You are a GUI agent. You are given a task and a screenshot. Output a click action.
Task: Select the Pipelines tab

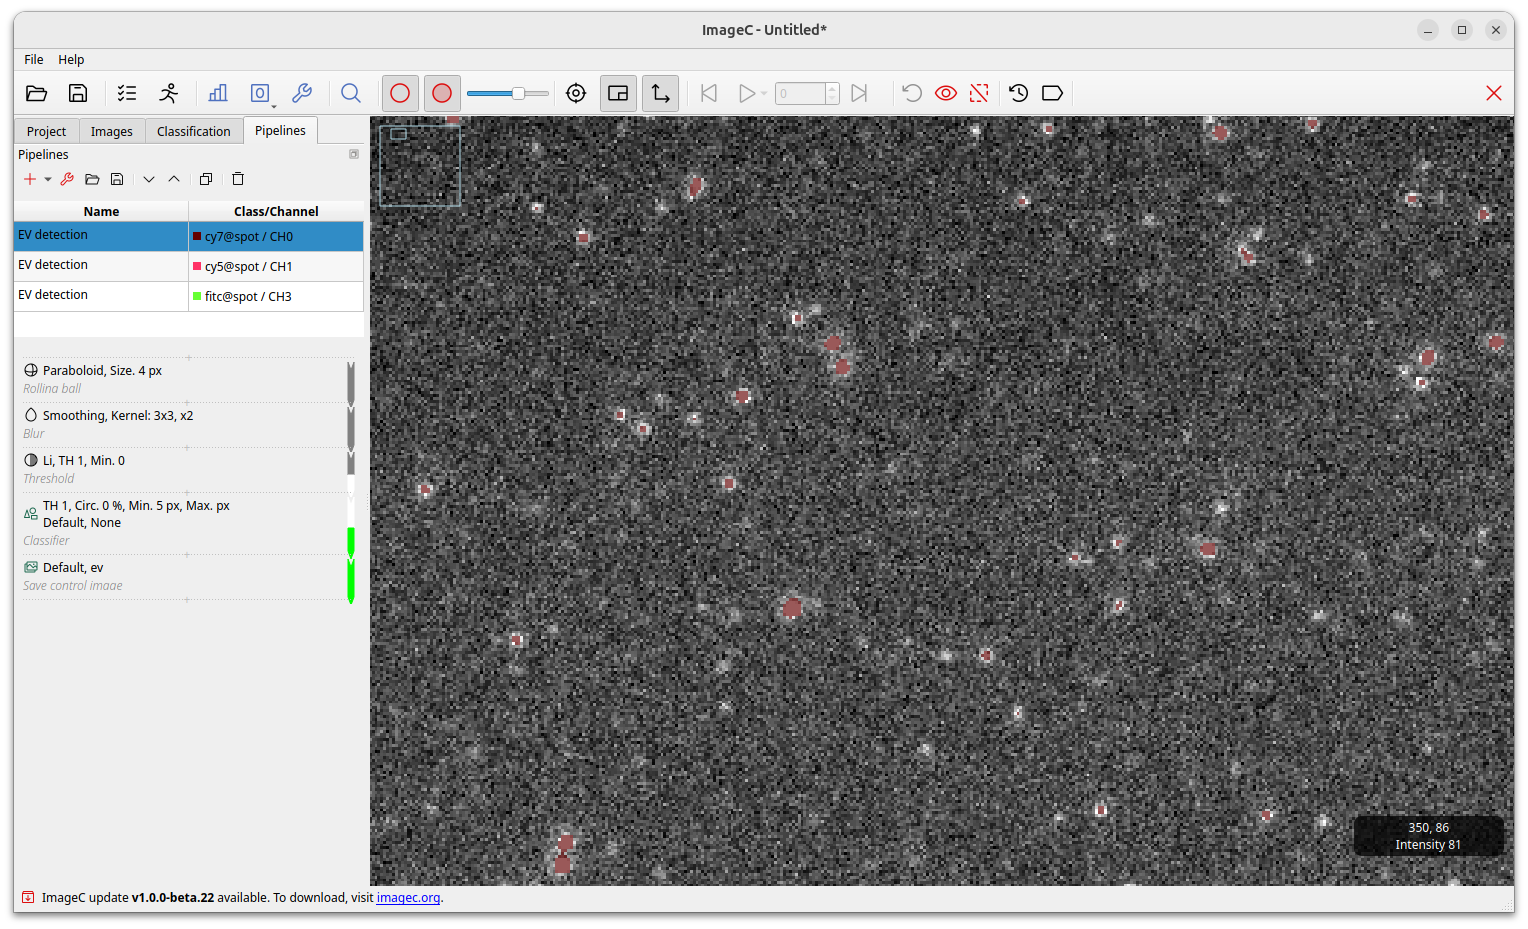tap(280, 130)
